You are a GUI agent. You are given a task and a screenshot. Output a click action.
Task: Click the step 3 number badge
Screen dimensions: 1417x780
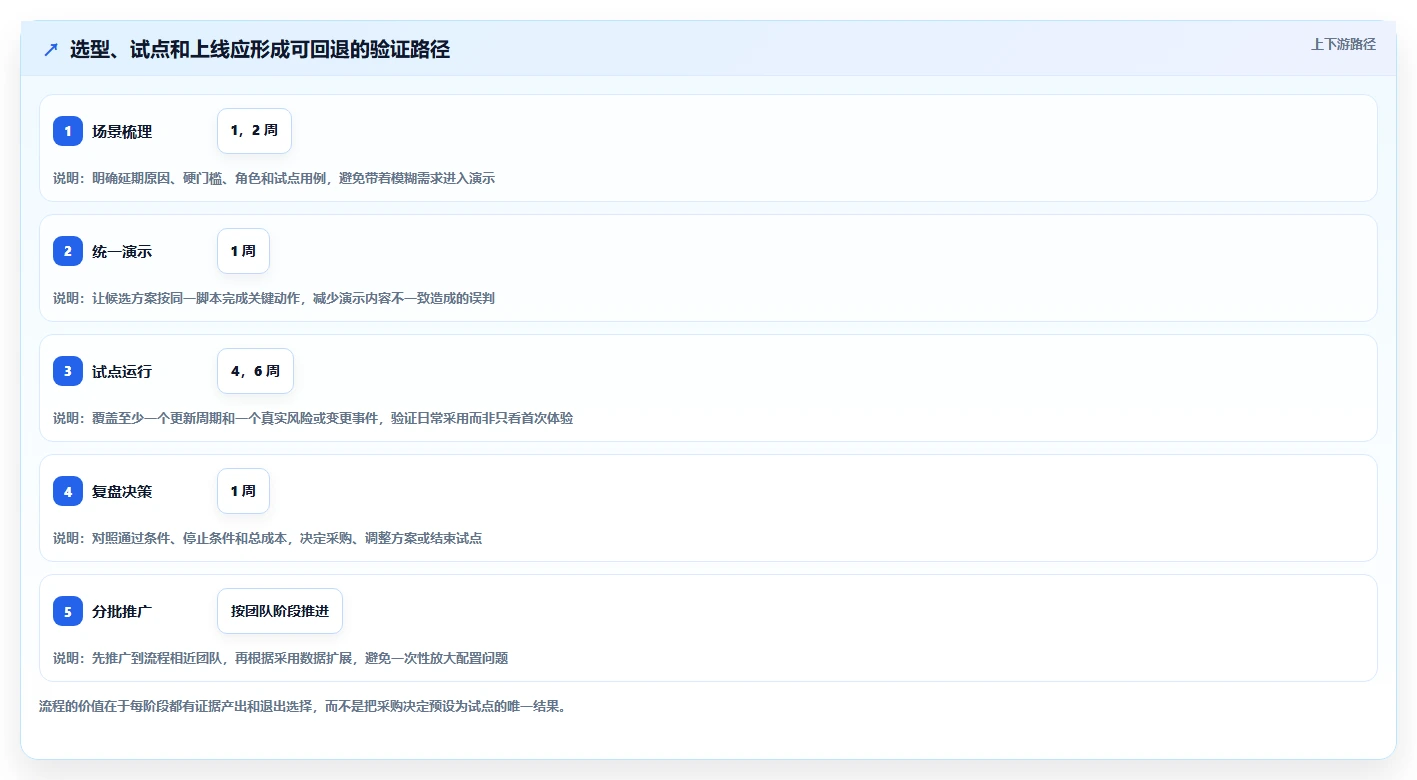68,371
